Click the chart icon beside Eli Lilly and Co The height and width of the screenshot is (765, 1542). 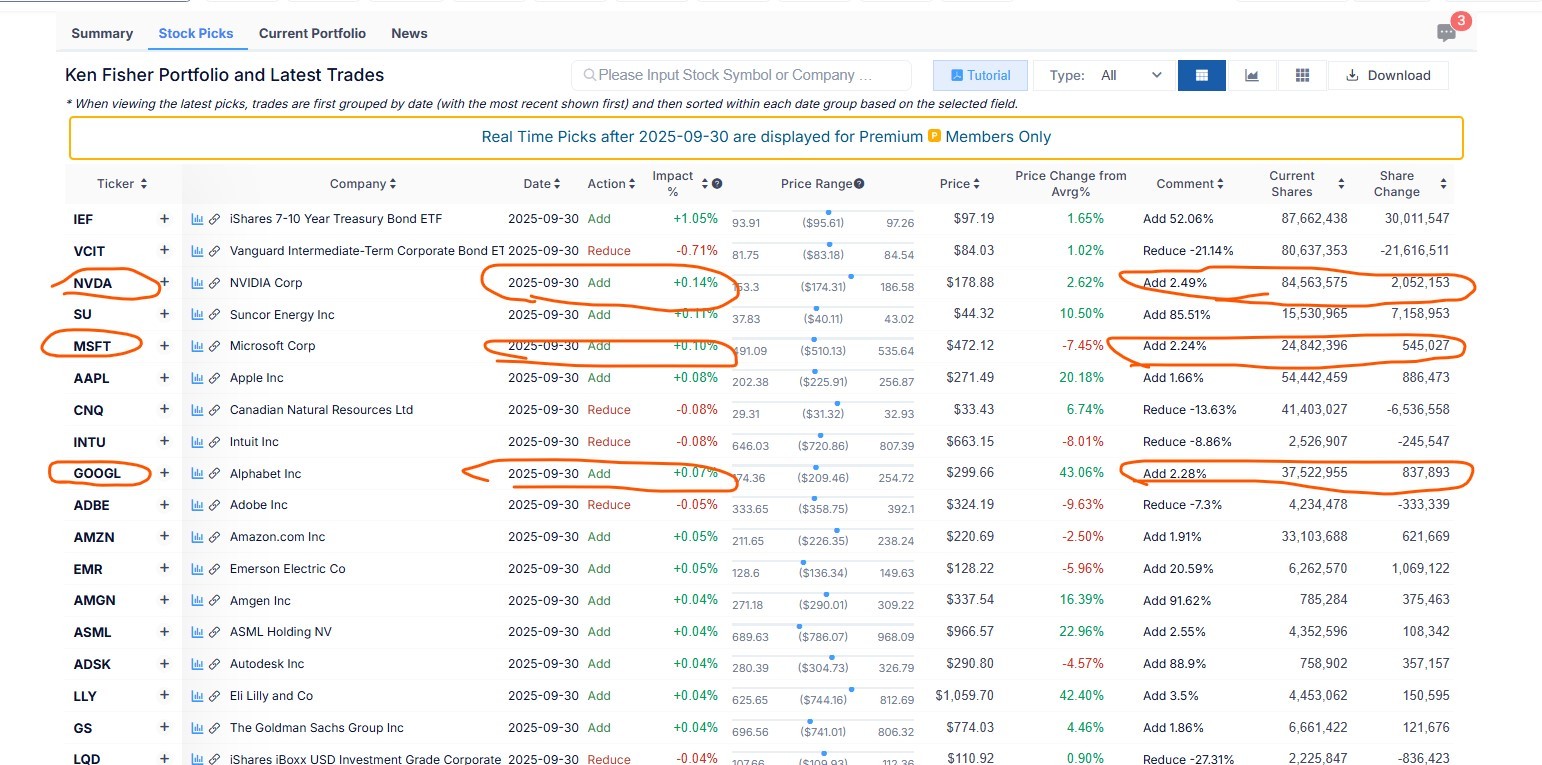tap(197, 696)
